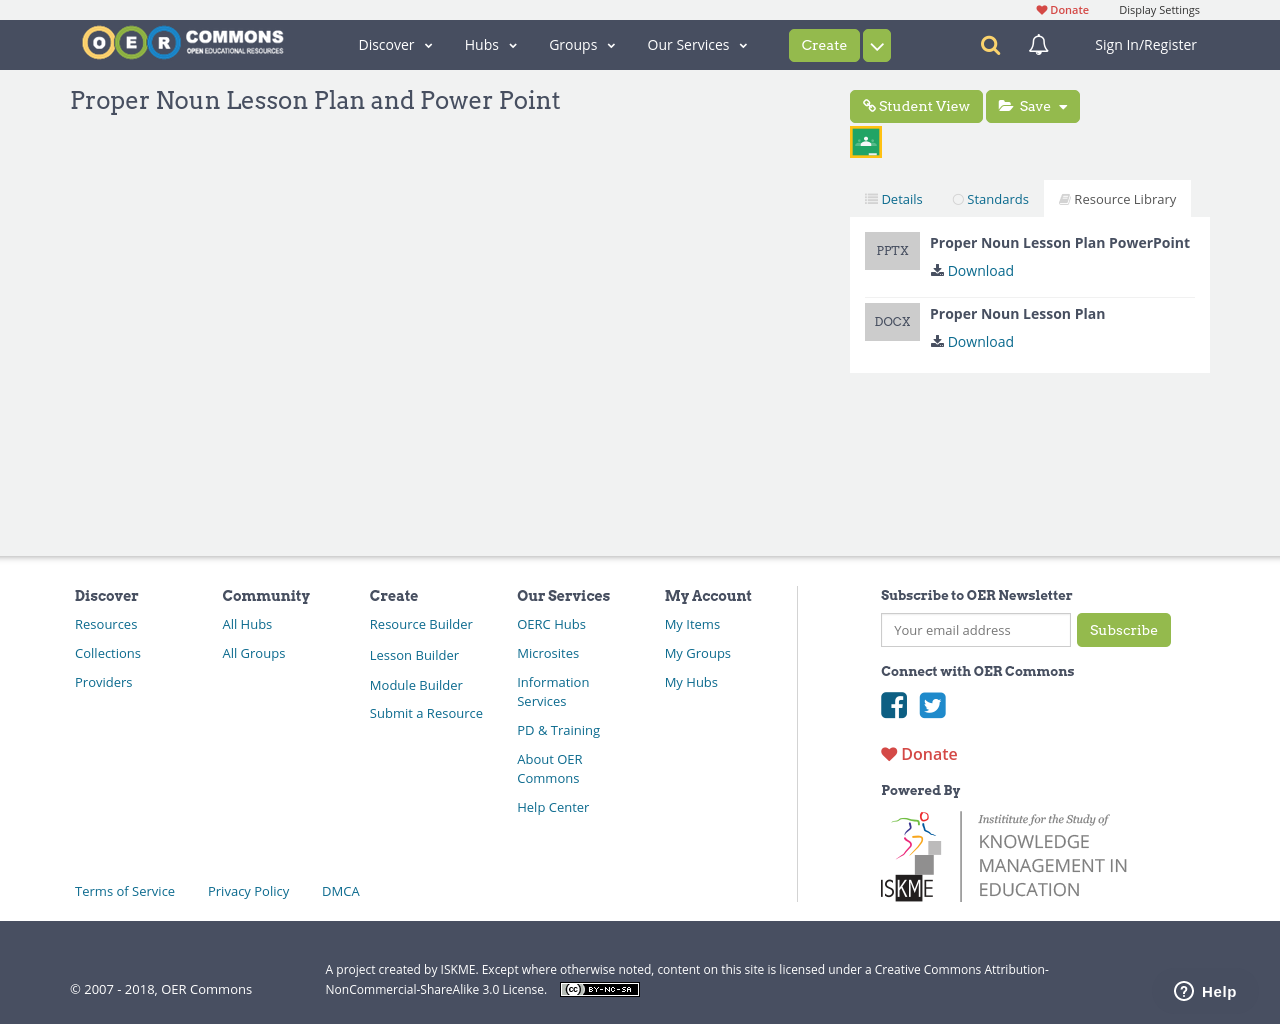Viewport: 1280px width, 1024px height.
Task: Share to Google Classroom icon
Action: pos(865,140)
